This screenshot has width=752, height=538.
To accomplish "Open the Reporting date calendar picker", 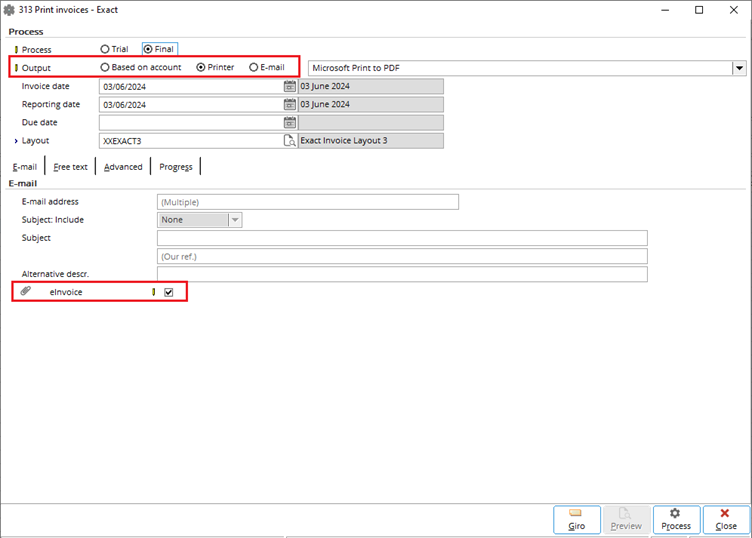I will 290,105.
